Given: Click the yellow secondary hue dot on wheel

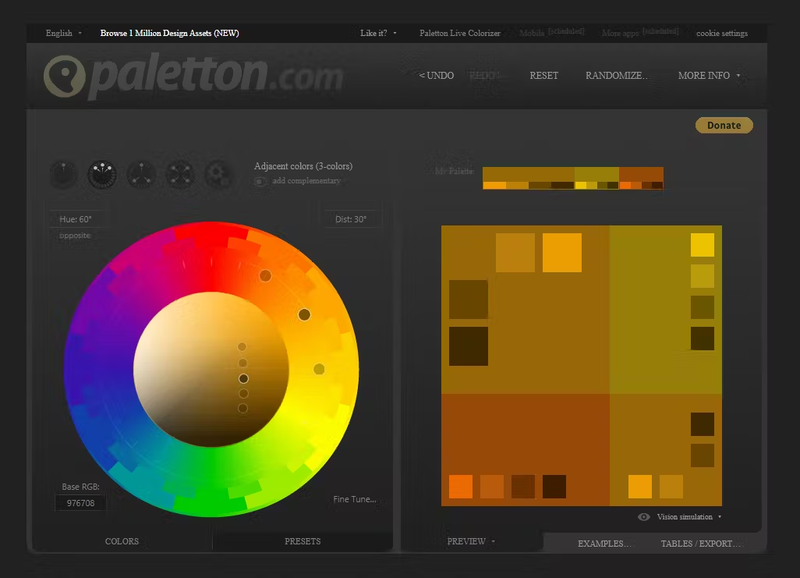Looking at the screenshot, I should tap(319, 369).
